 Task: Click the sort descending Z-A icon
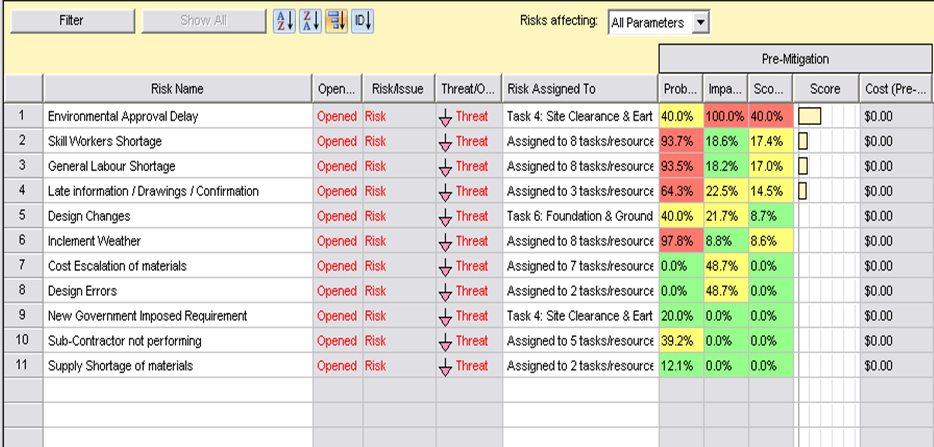tap(311, 21)
